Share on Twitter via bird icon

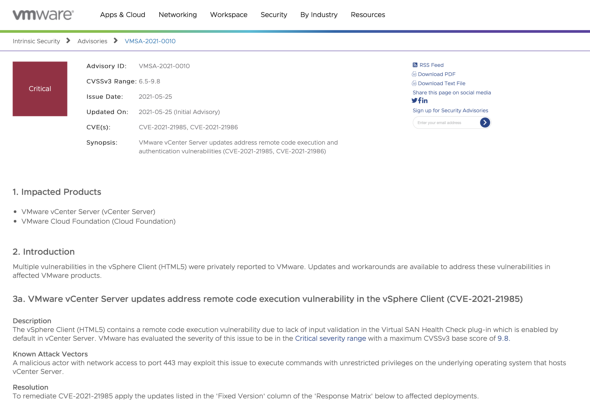[414, 100]
